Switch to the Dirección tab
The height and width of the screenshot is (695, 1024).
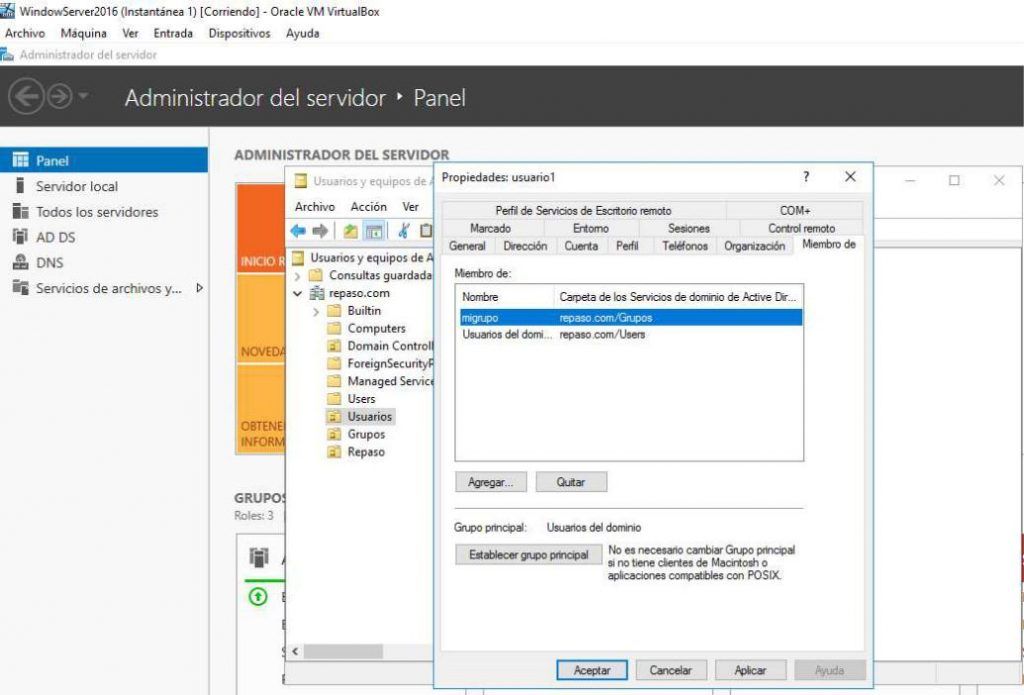525,246
